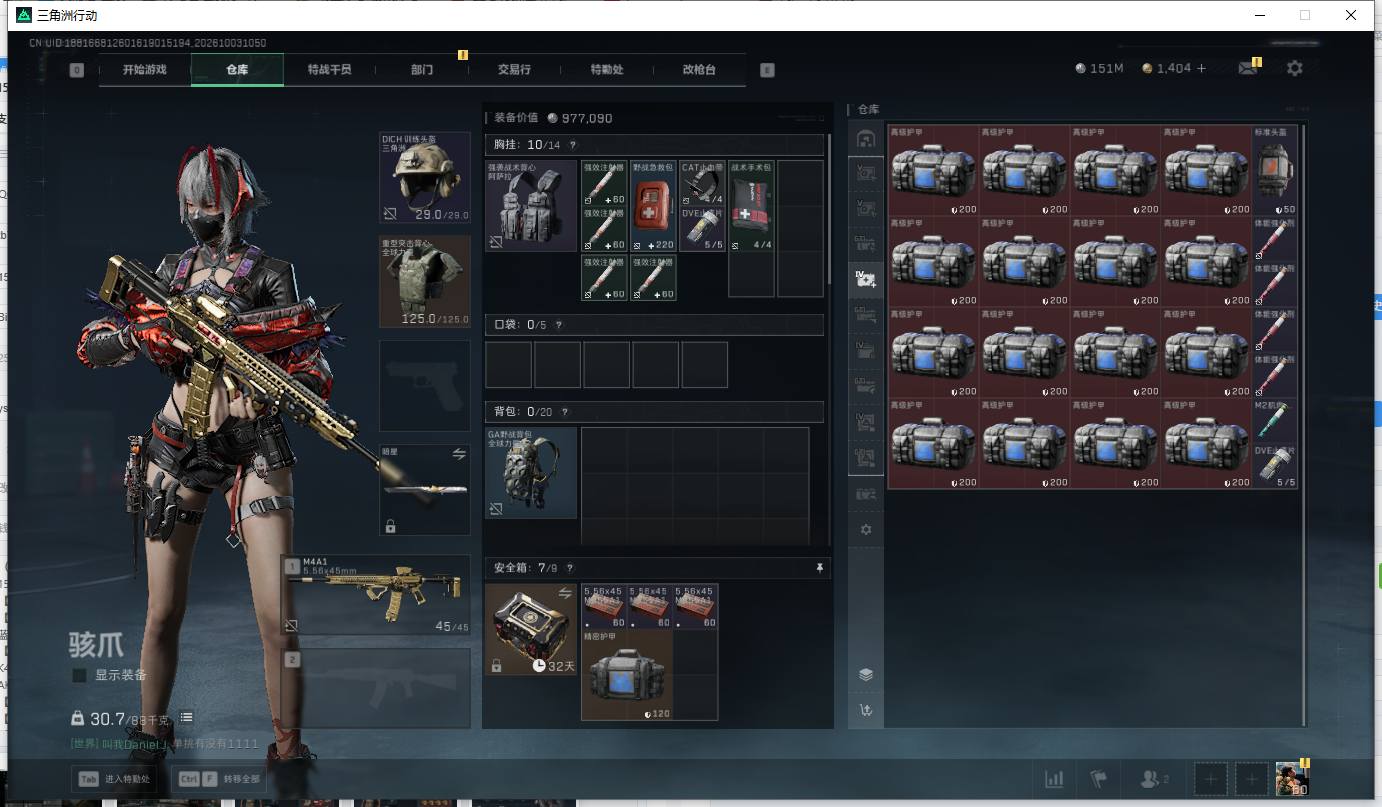Open the 改枪台 tab
This screenshot has height=807, width=1382.
click(x=699, y=70)
